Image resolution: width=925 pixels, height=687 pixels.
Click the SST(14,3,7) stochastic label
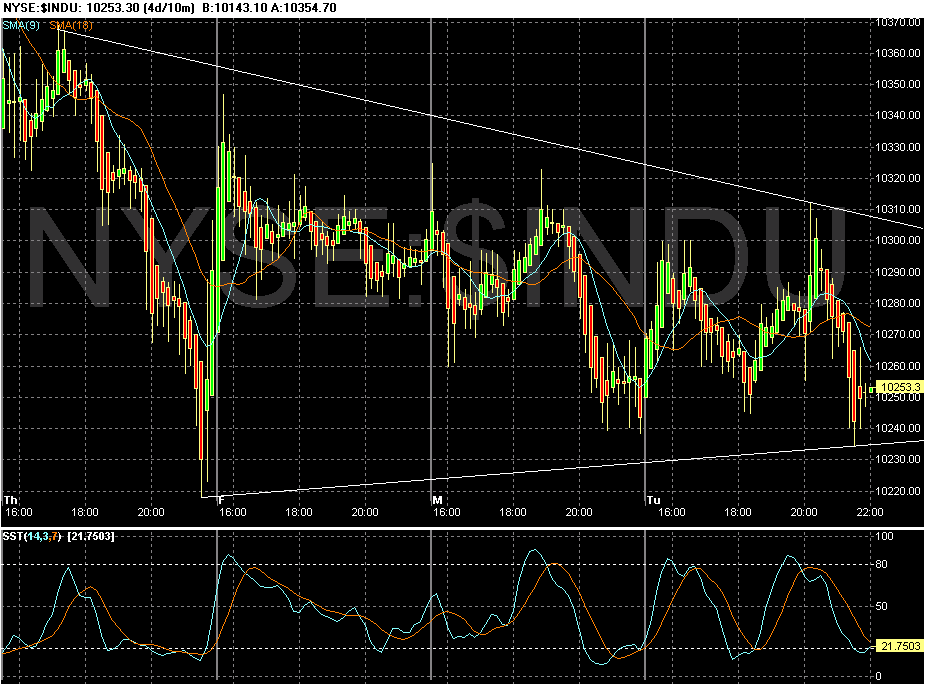32,536
